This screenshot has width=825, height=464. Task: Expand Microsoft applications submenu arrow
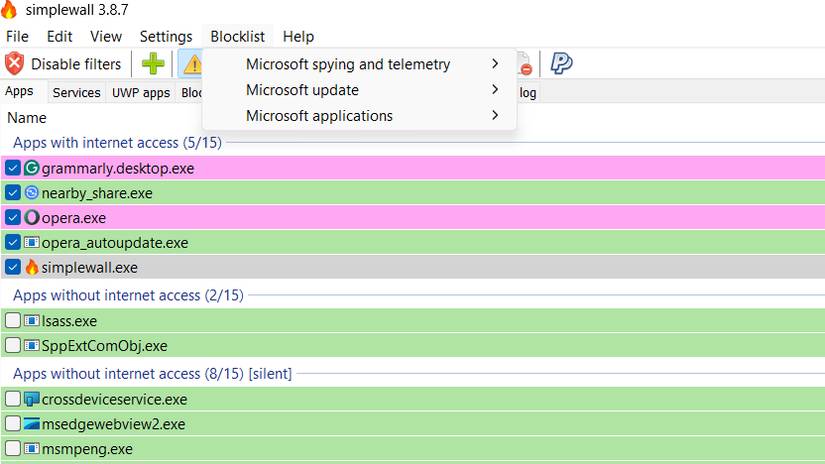click(x=495, y=115)
